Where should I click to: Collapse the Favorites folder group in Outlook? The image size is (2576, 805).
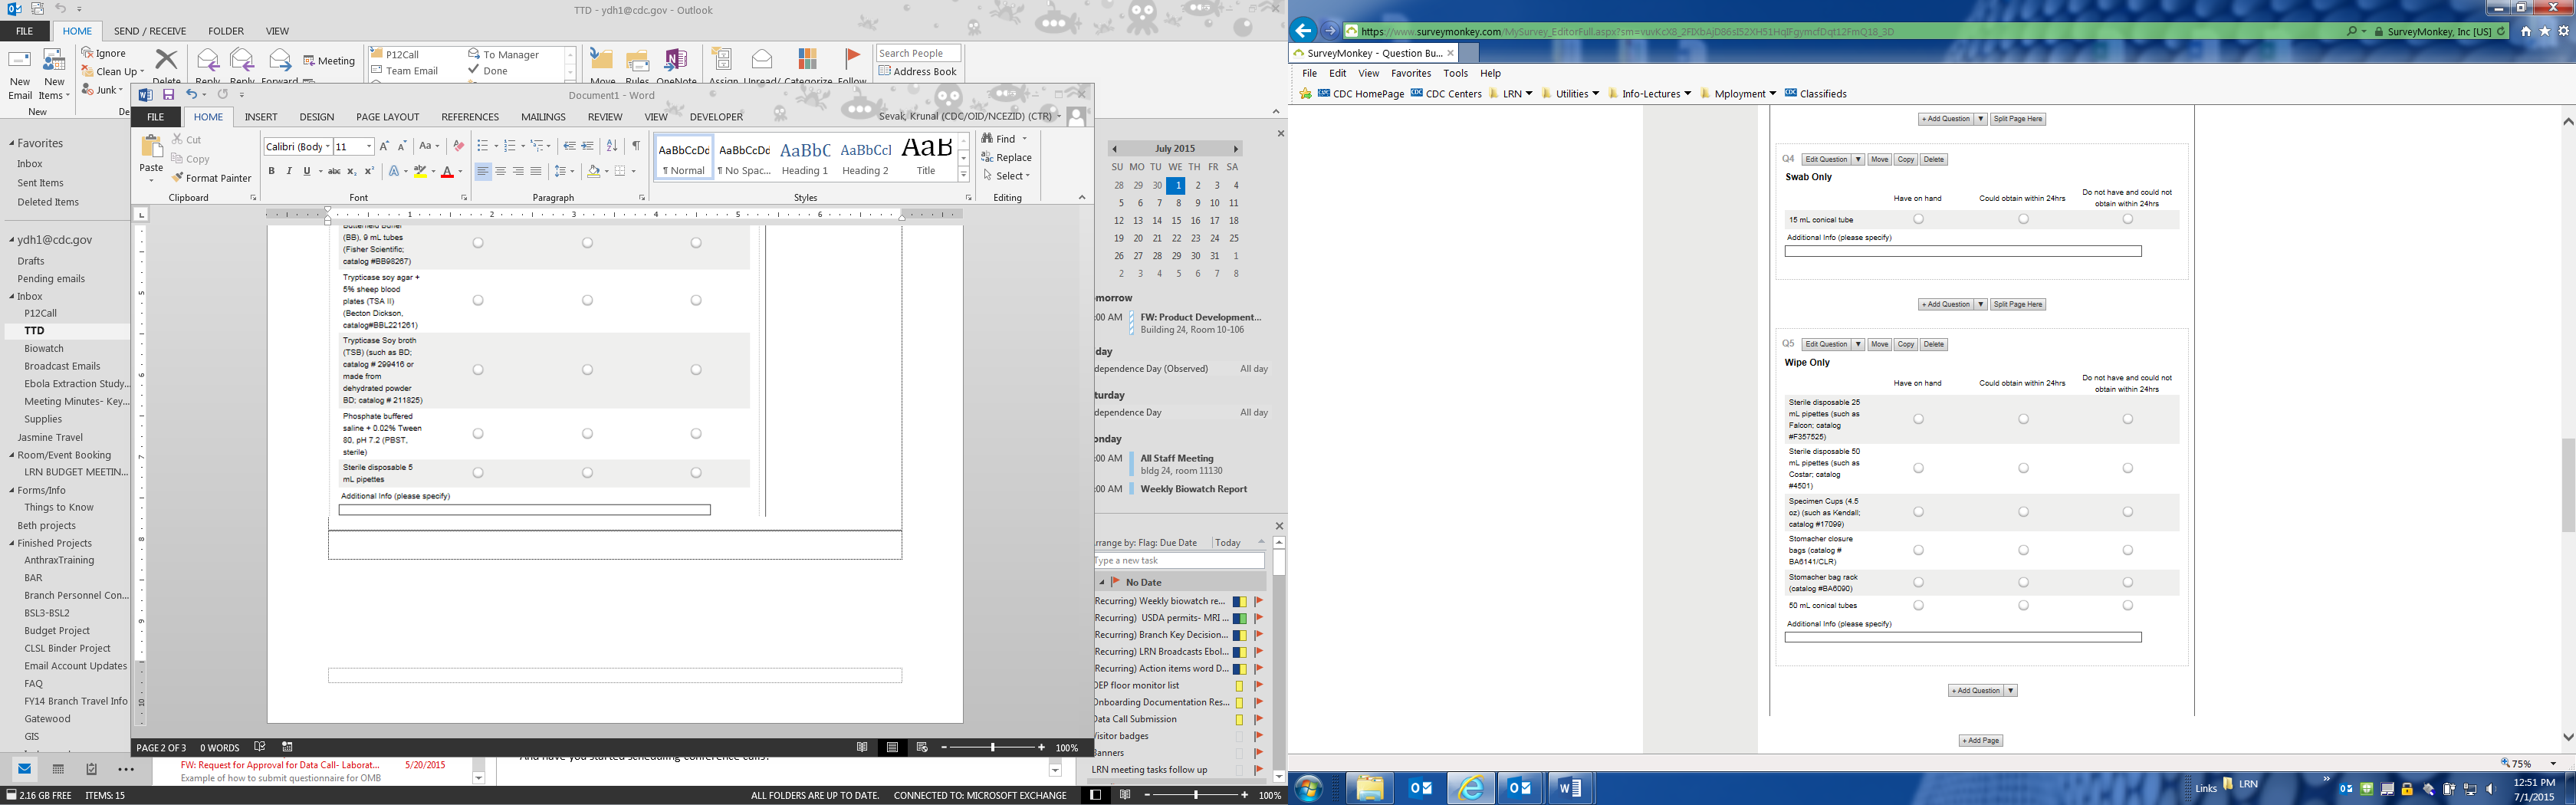[x=12, y=143]
